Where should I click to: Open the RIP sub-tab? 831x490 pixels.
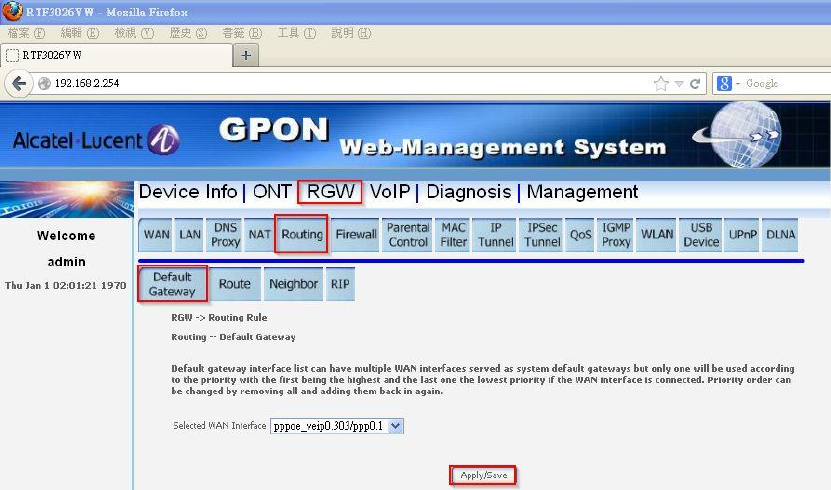340,284
